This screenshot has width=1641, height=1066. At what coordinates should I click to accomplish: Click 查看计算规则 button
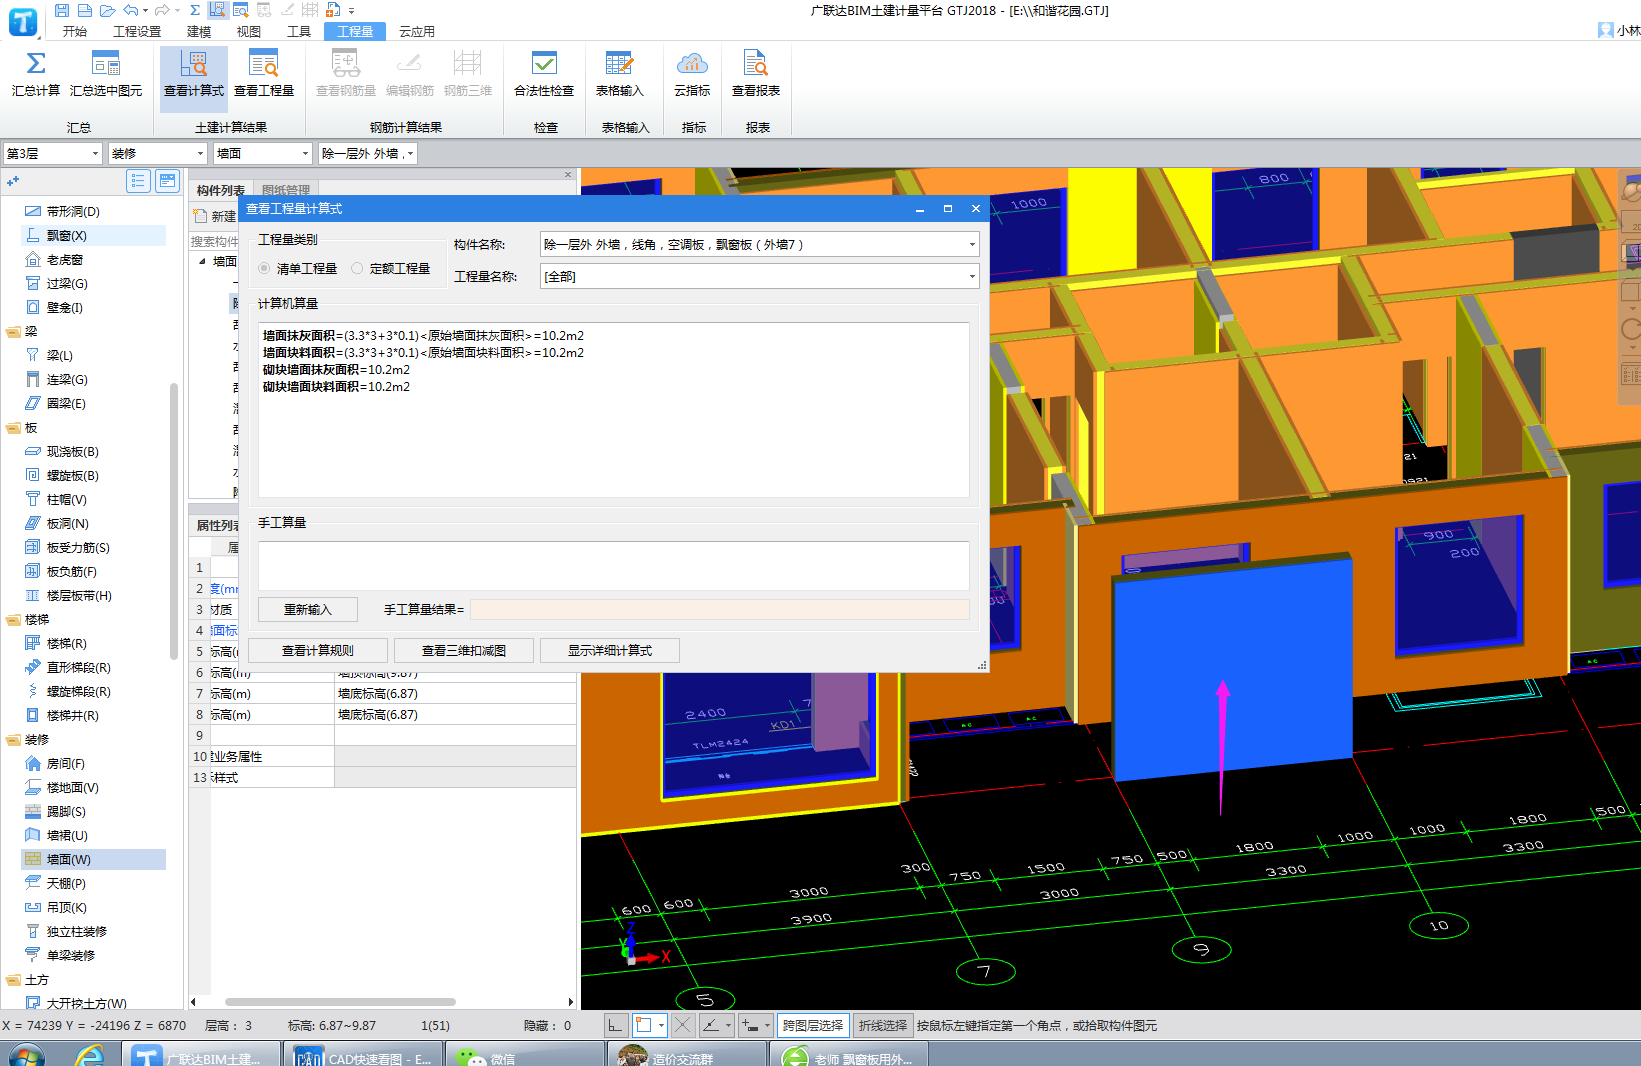(x=318, y=651)
